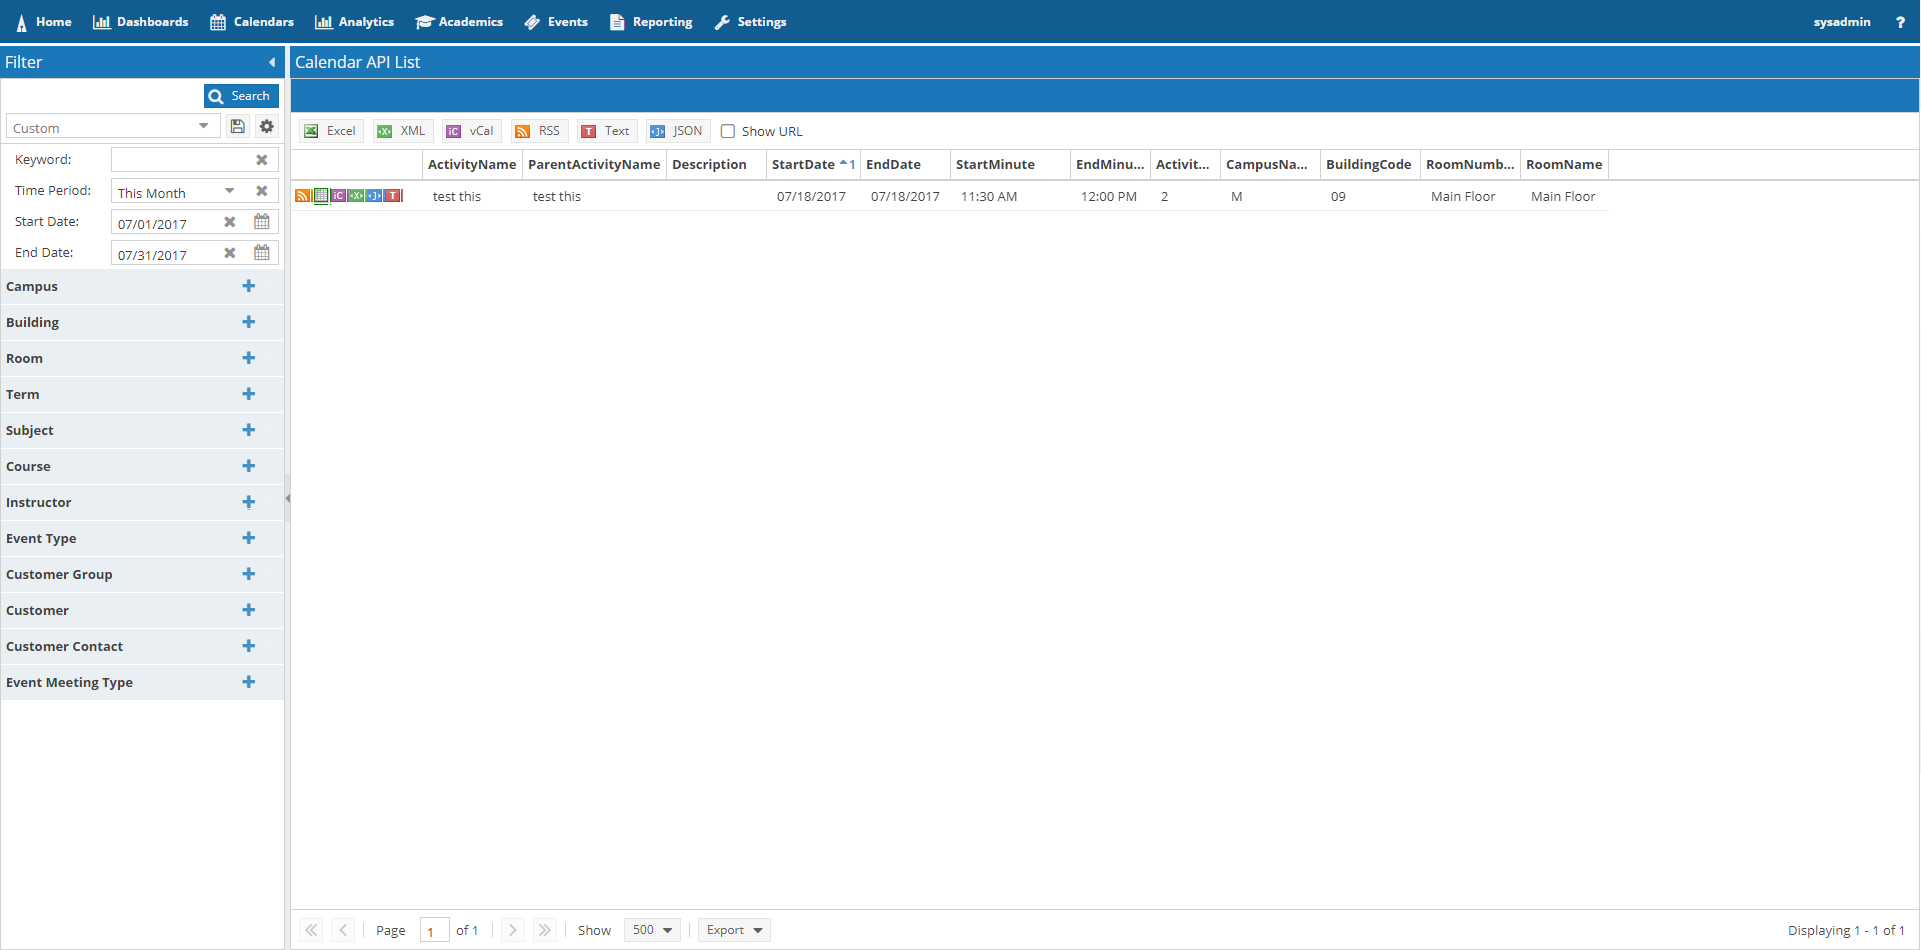Image resolution: width=1921 pixels, height=950 pixels.
Task: Click the green XML icon in test this row
Action: pos(356,196)
